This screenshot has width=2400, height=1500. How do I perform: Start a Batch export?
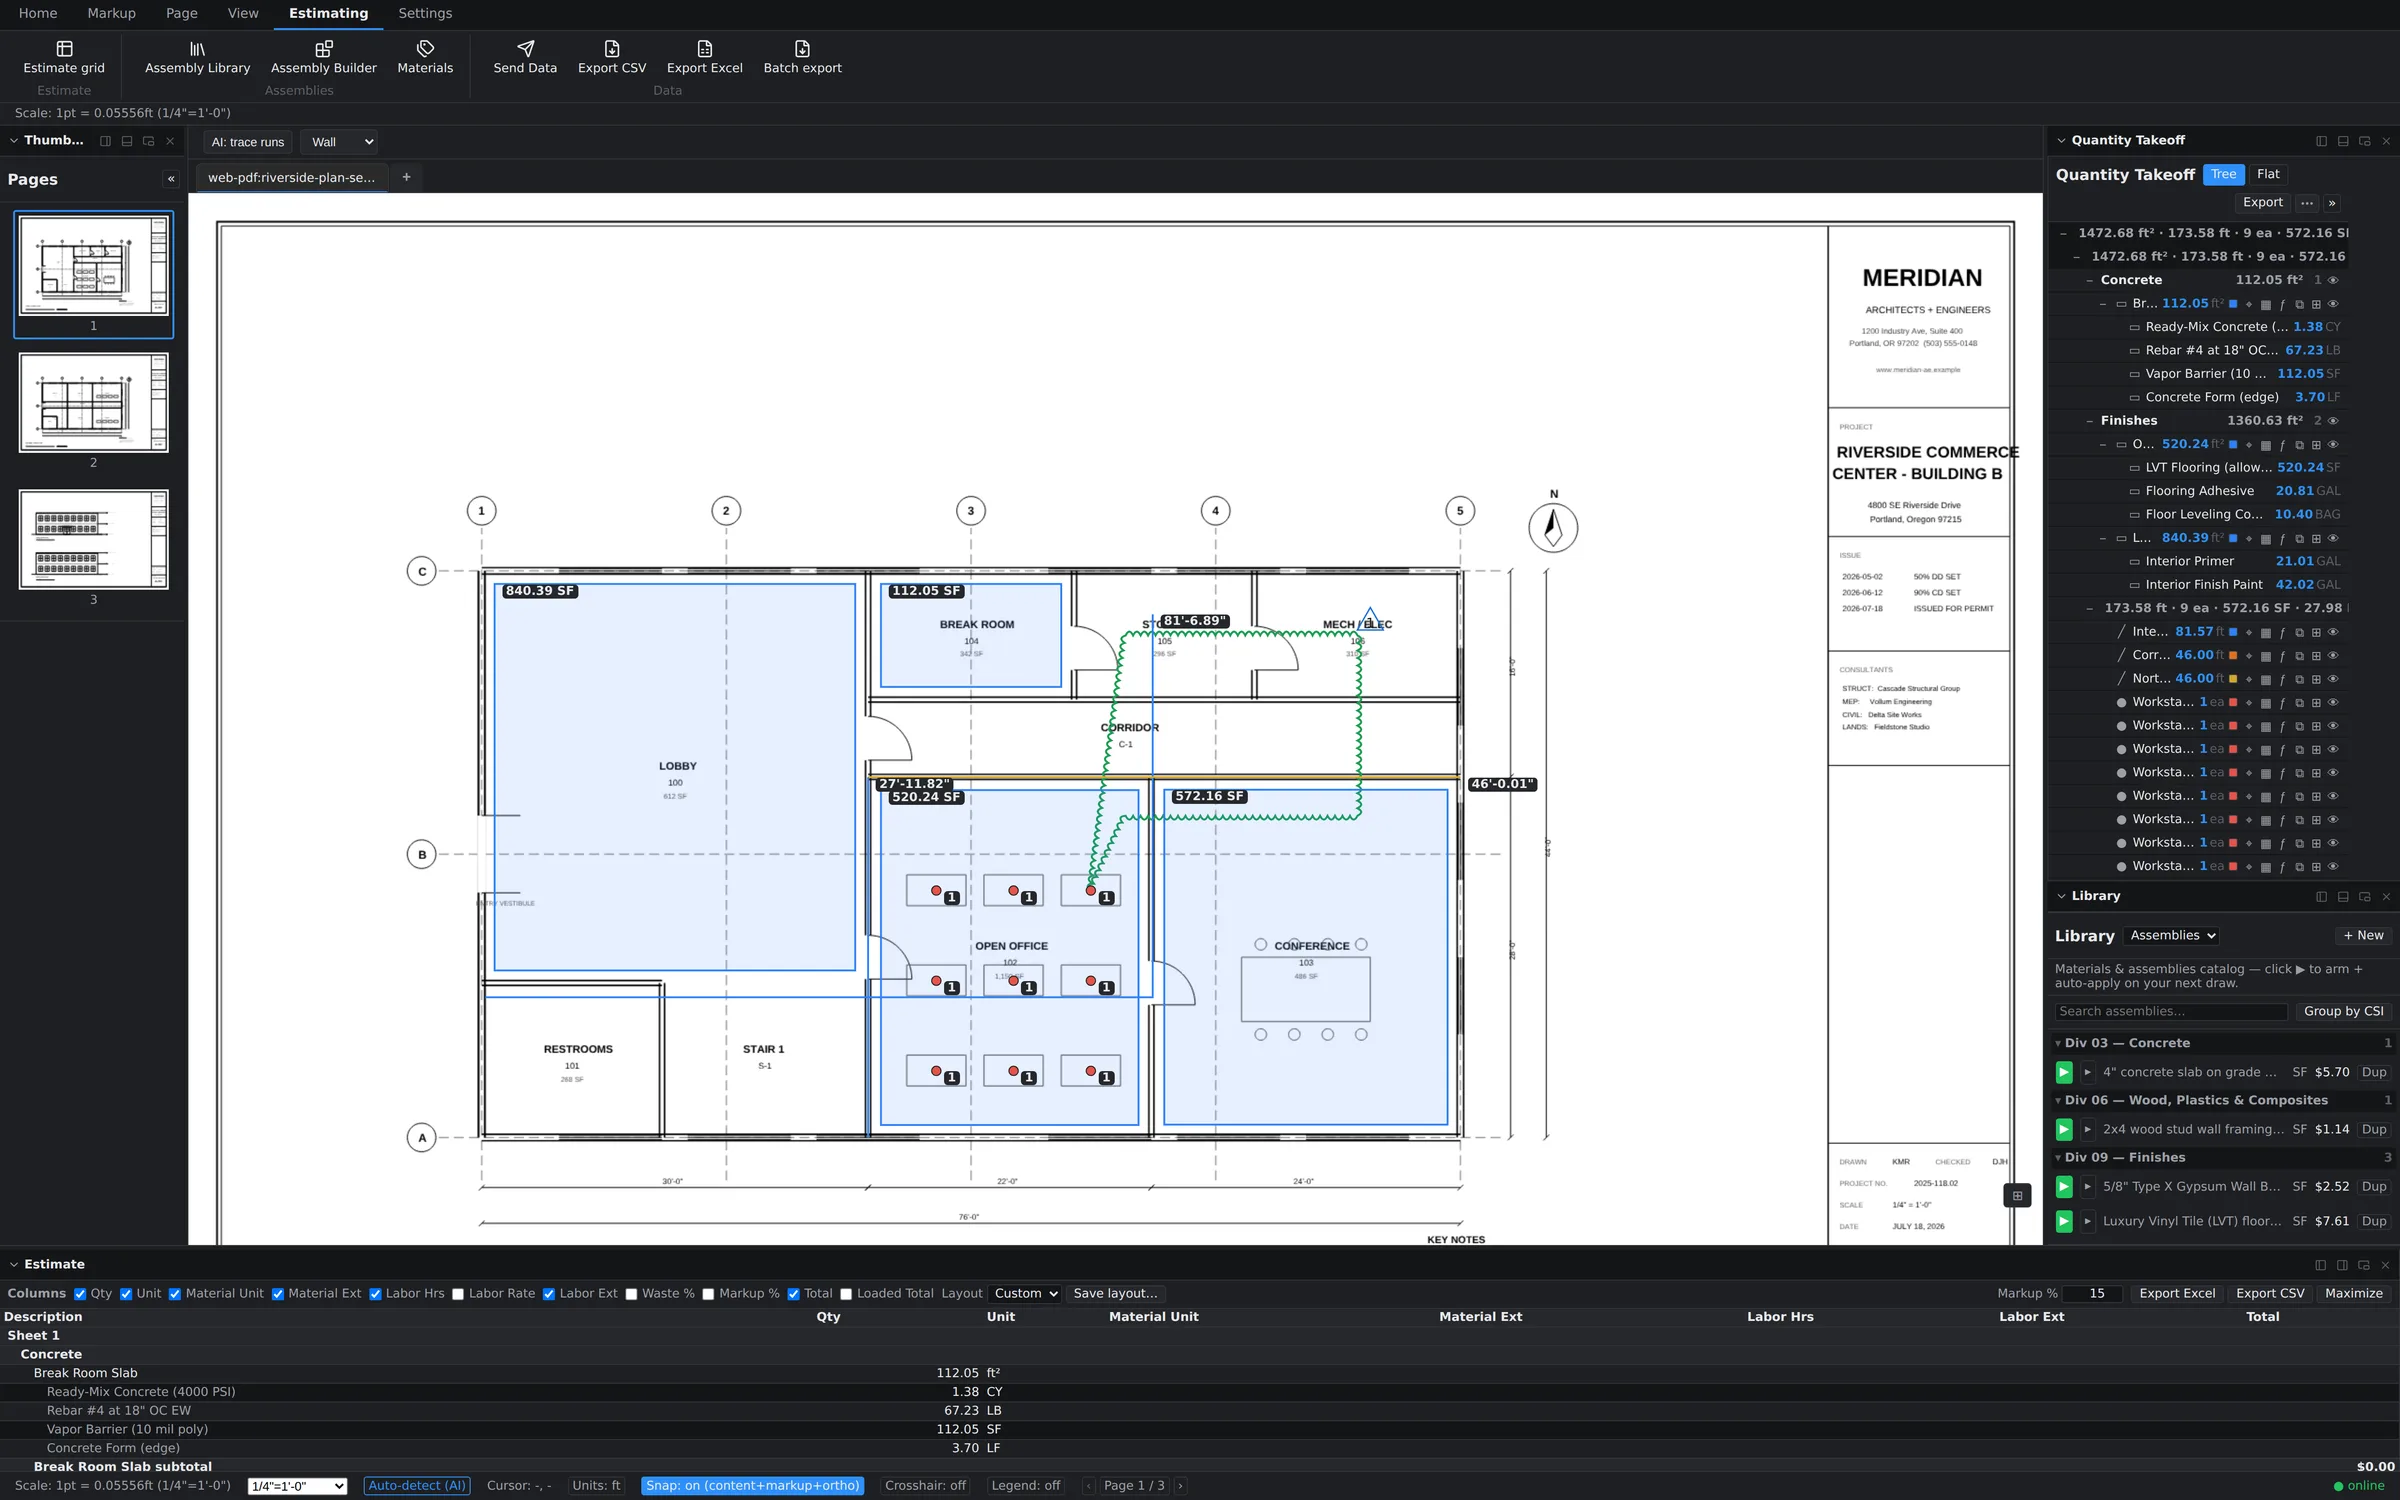802,57
